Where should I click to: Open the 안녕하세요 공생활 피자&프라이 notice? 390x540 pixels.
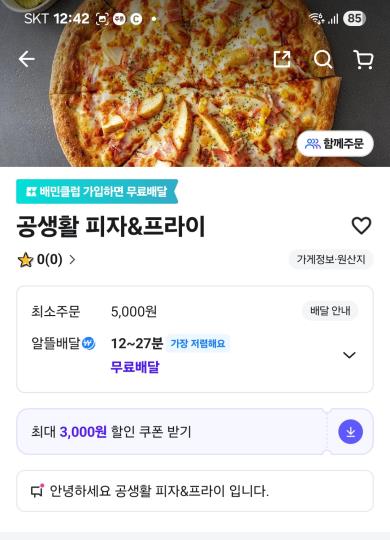point(195,491)
